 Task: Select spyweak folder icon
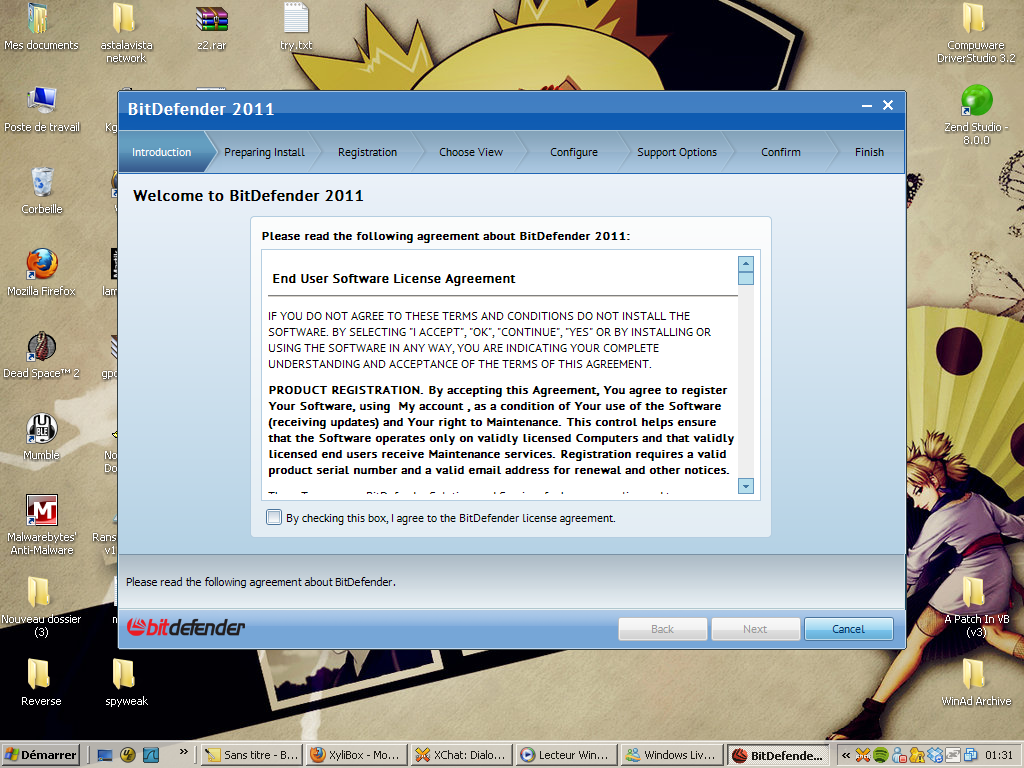coord(126,682)
